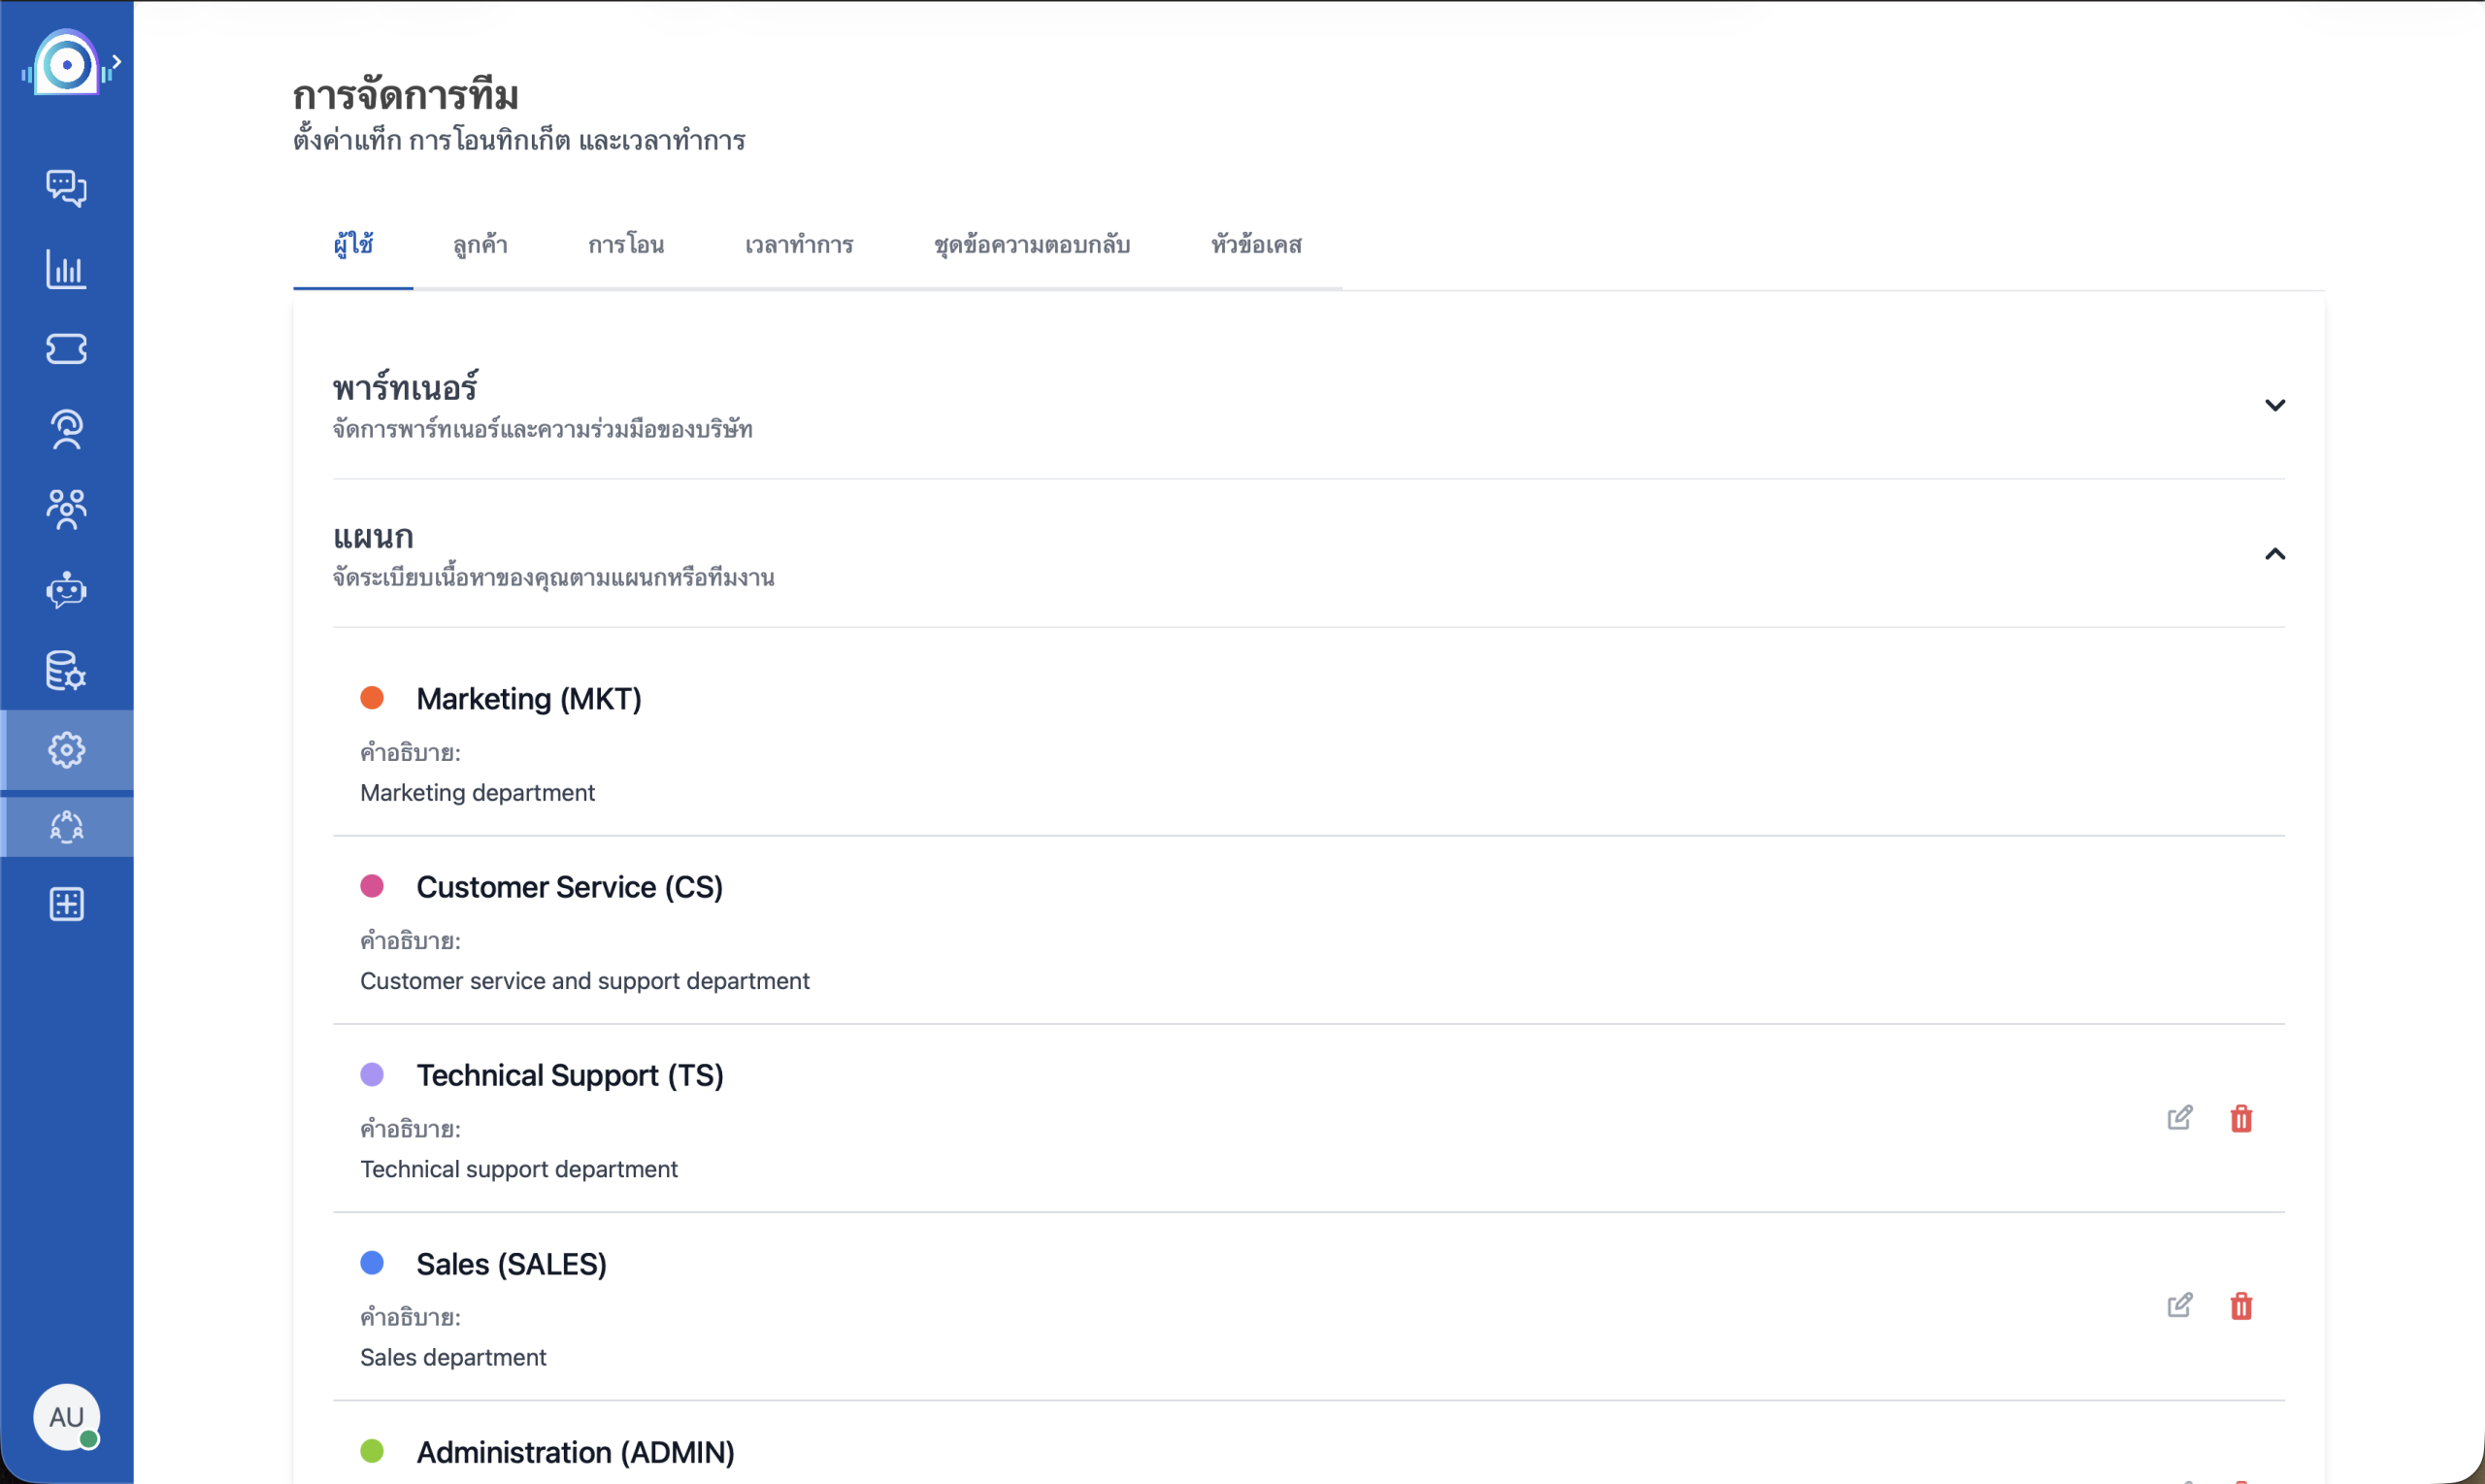Click edit icon for Sales department
2485x1484 pixels.
point(2179,1306)
